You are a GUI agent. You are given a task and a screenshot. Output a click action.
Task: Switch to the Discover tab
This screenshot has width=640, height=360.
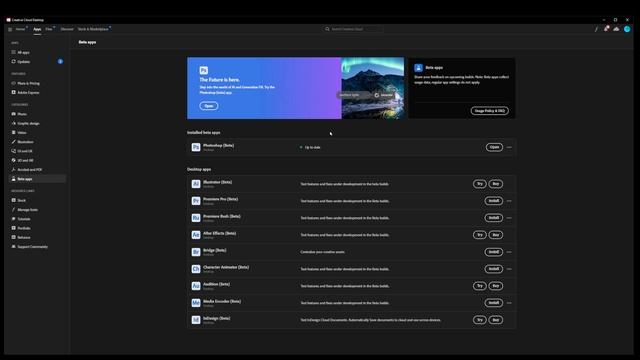click(67, 29)
